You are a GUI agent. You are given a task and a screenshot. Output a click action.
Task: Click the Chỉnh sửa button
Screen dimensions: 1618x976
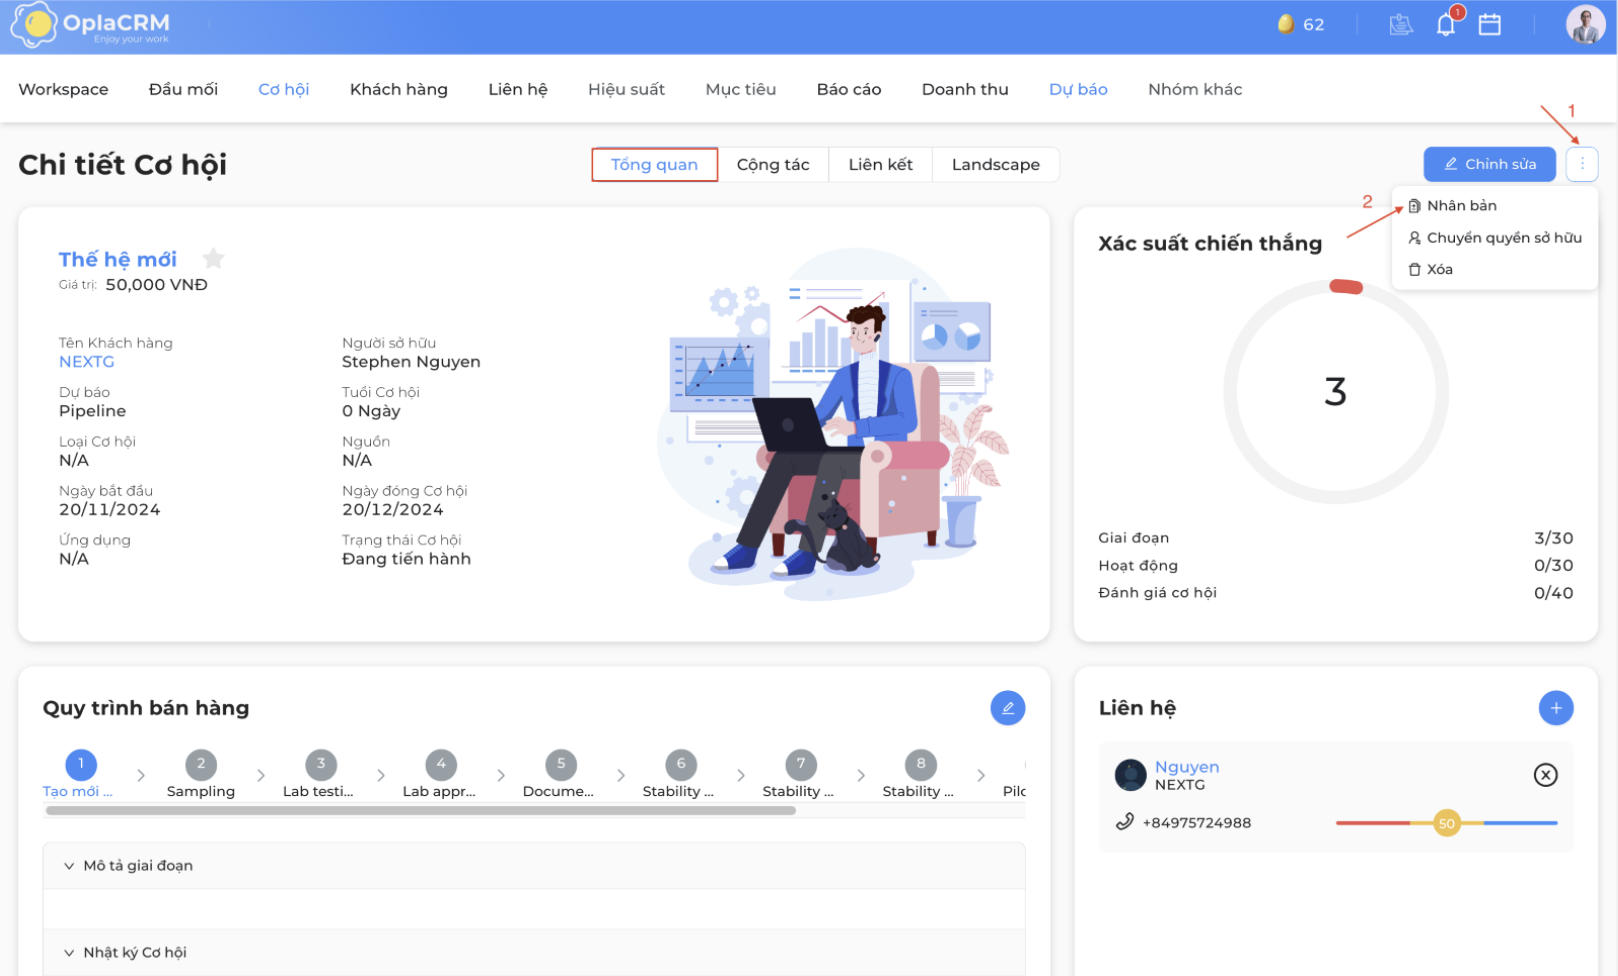point(1490,164)
